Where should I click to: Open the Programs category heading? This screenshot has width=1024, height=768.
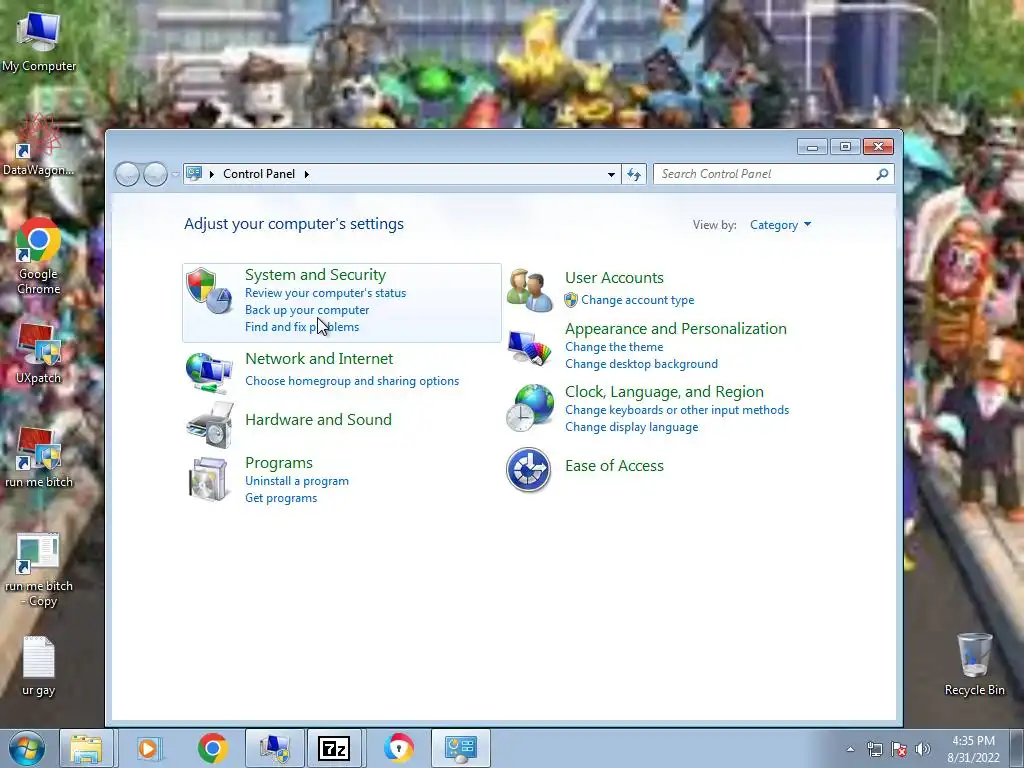(x=279, y=462)
